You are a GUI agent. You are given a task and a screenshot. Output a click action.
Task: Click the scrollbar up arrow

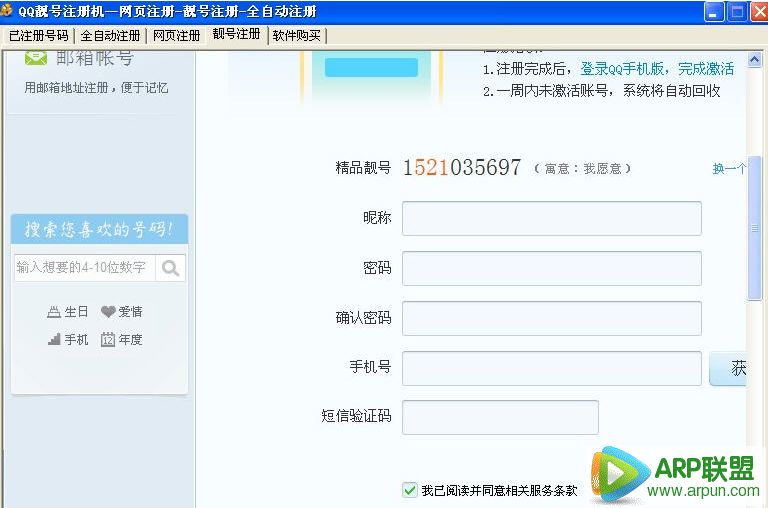click(x=754, y=59)
